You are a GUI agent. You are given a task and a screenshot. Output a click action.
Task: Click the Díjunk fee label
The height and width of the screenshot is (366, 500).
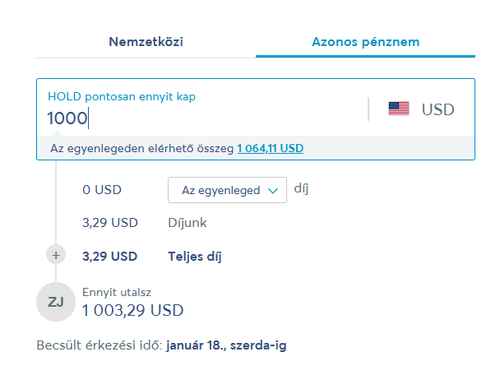click(x=187, y=223)
